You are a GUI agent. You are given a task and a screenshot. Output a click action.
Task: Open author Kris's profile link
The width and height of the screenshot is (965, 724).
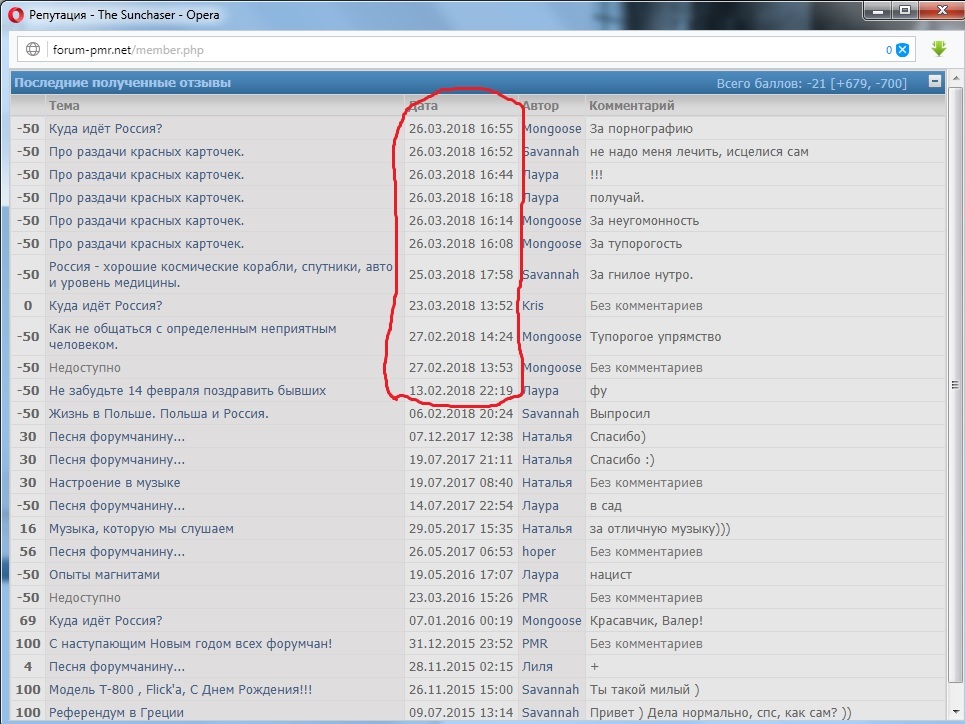534,306
